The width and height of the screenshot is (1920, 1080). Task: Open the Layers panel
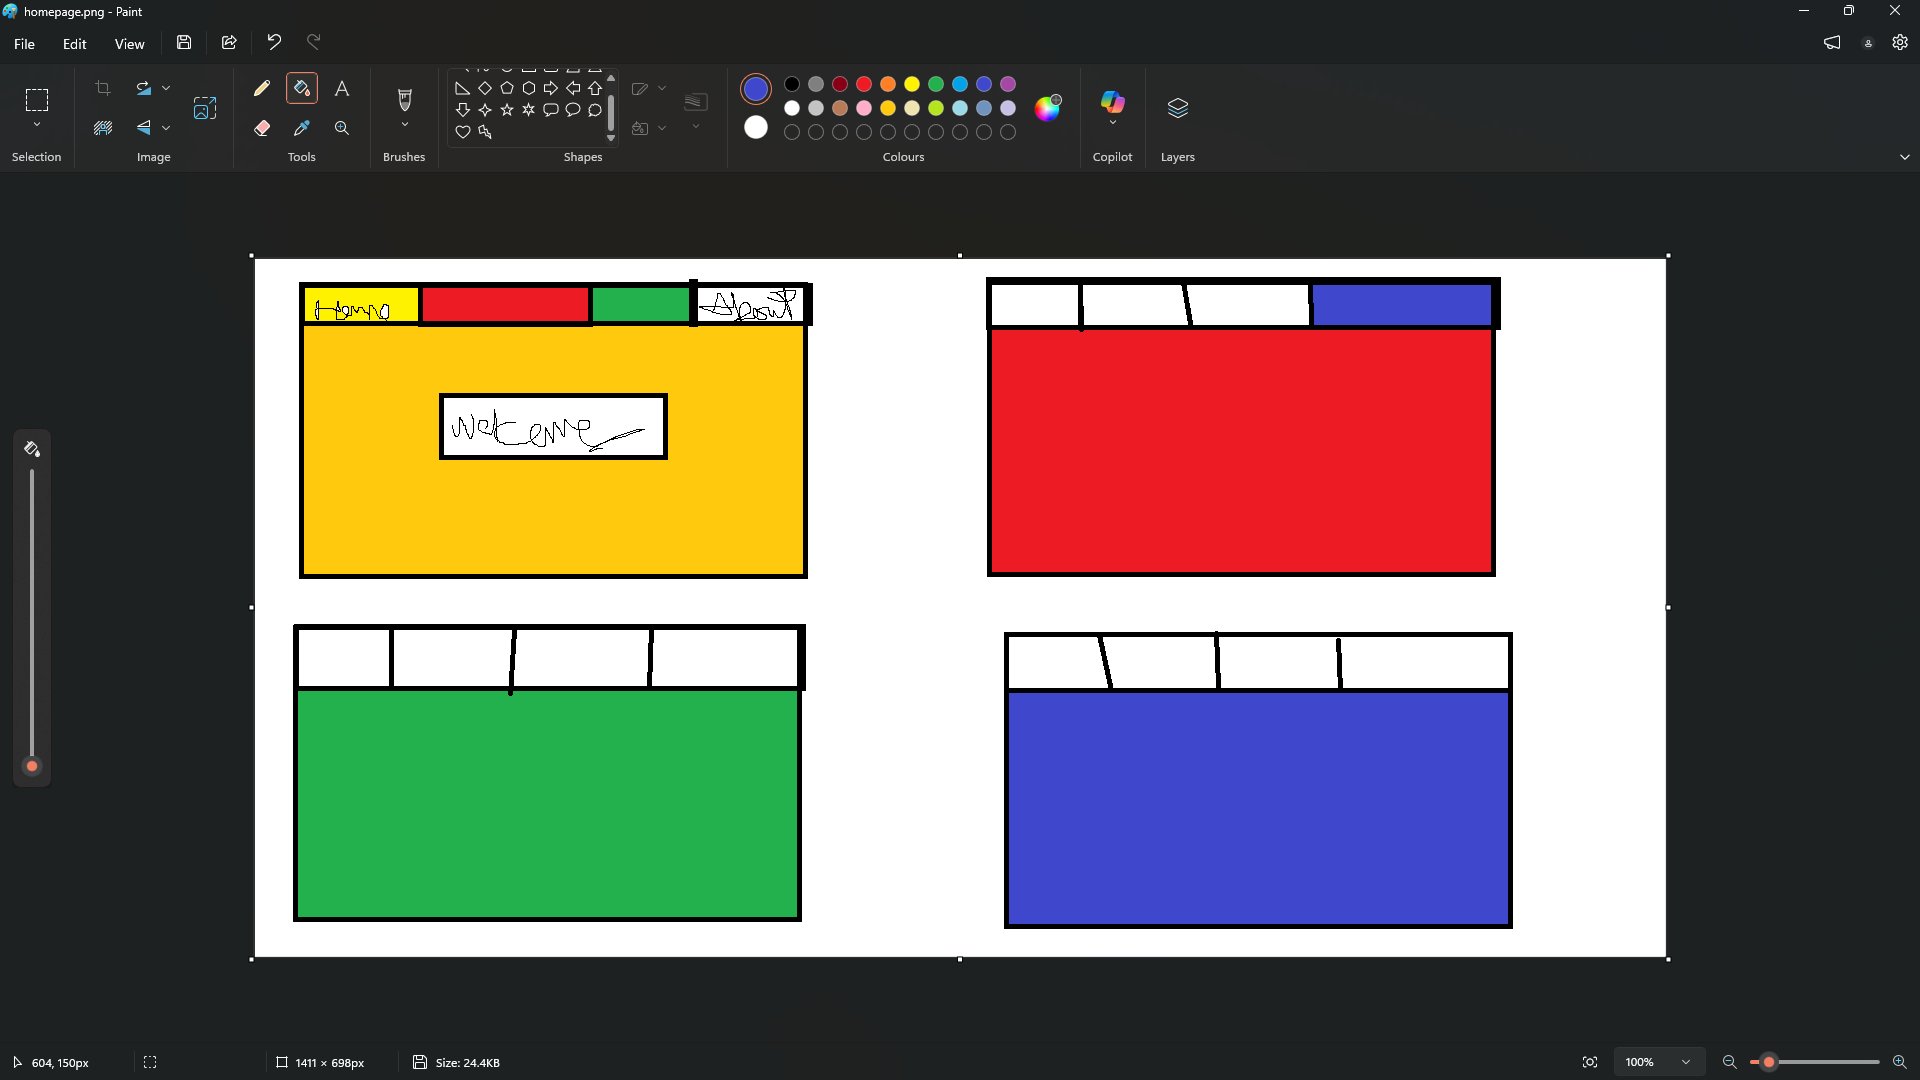pyautogui.click(x=1177, y=108)
